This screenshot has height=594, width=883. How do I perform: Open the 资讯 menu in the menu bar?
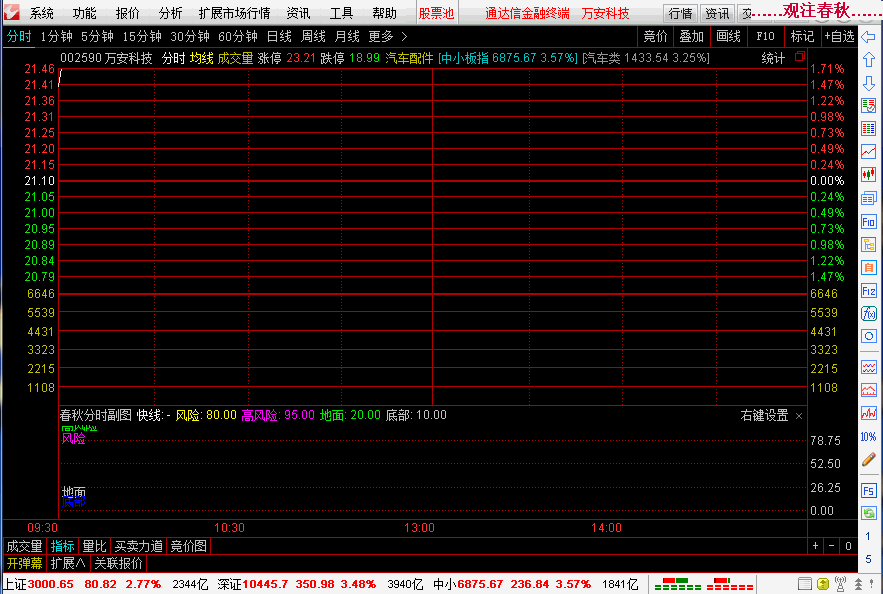[298, 13]
